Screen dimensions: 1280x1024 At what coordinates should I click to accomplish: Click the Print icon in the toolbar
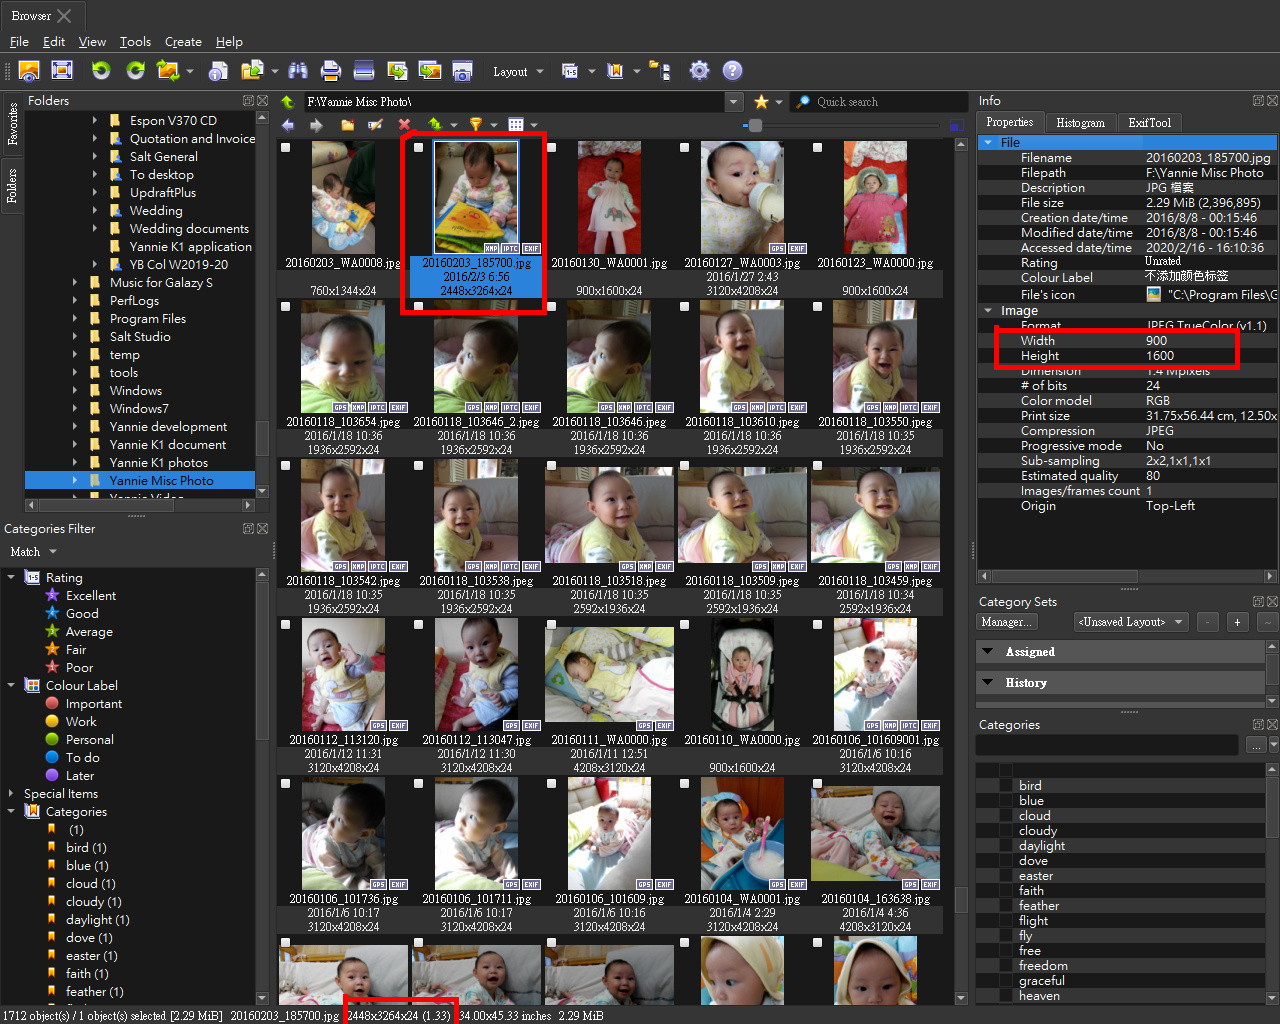click(330, 70)
